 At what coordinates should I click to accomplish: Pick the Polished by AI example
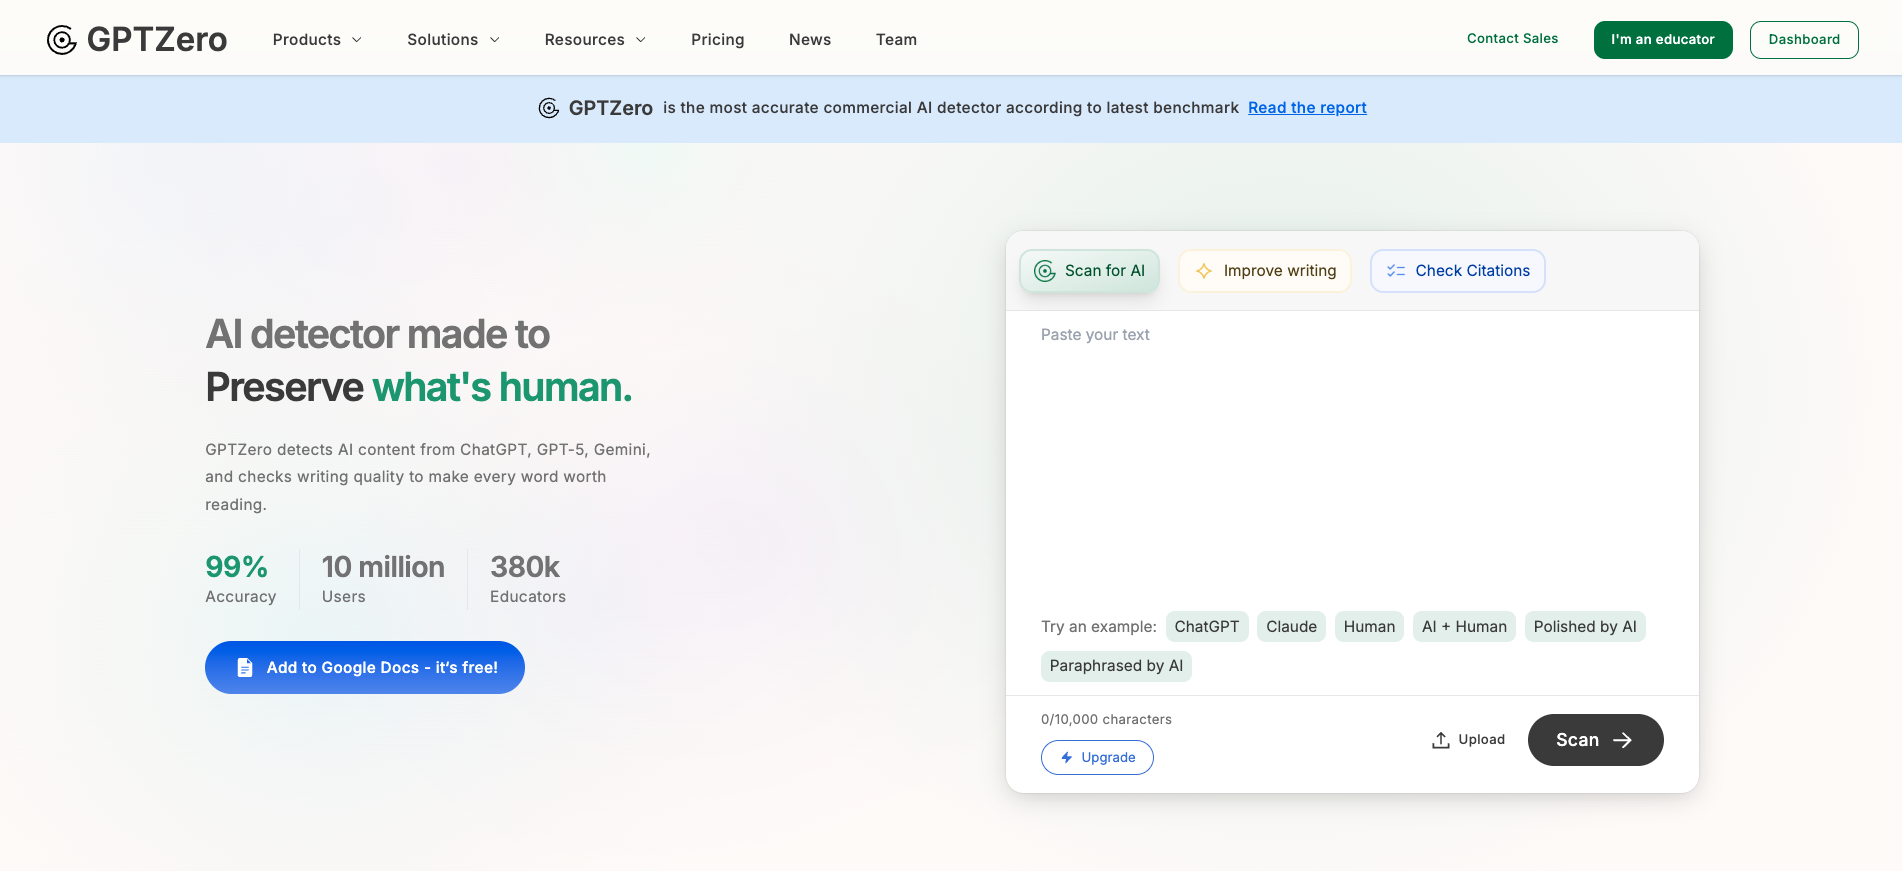pyautogui.click(x=1585, y=627)
